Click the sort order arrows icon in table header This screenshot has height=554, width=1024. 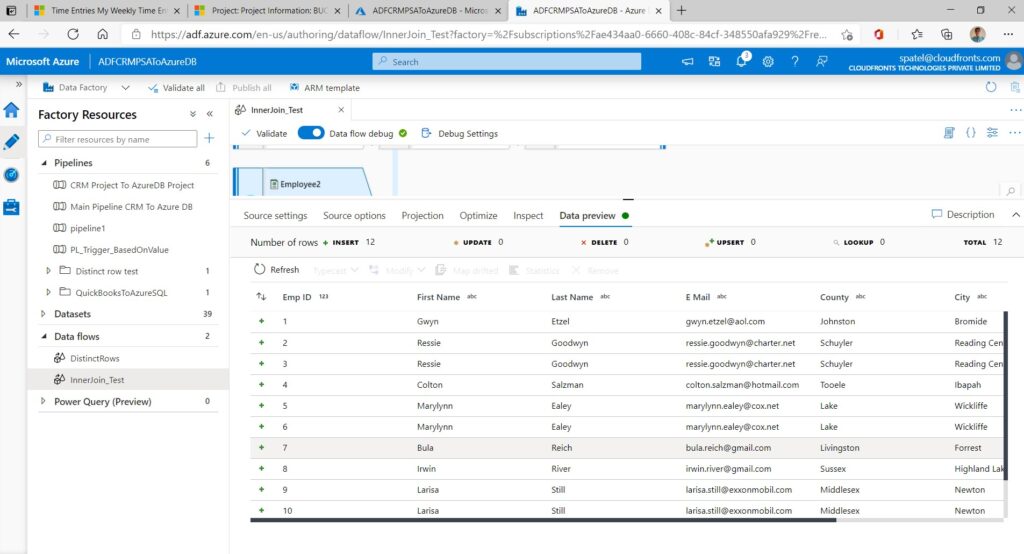pos(261,297)
